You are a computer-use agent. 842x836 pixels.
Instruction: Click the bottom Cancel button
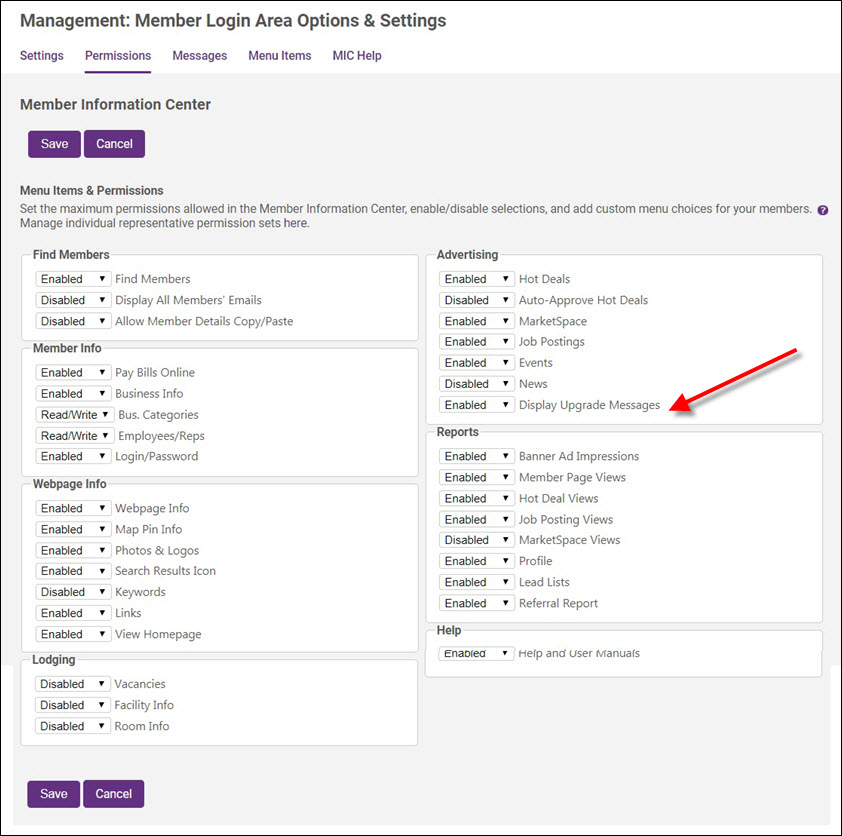point(114,794)
